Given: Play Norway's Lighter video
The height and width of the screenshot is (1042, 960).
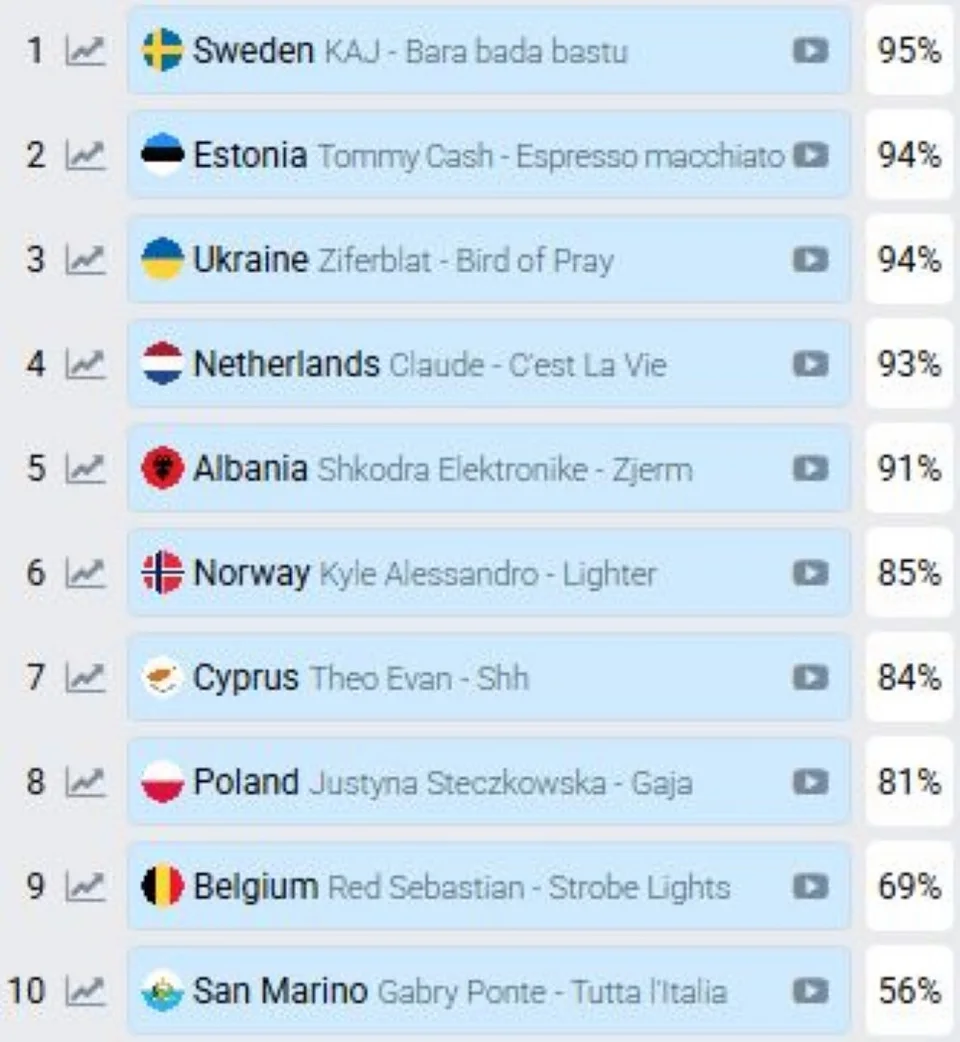Looking at the screenshot, I should (811, 573).
